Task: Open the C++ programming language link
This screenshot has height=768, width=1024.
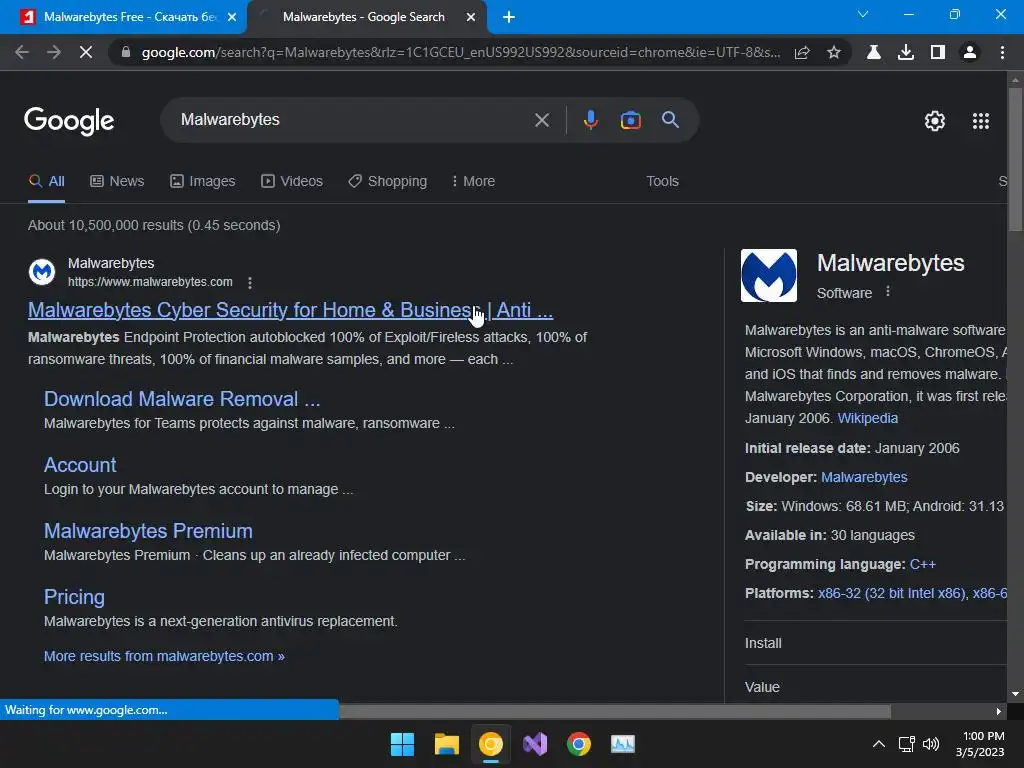Action: click(922, 564)
